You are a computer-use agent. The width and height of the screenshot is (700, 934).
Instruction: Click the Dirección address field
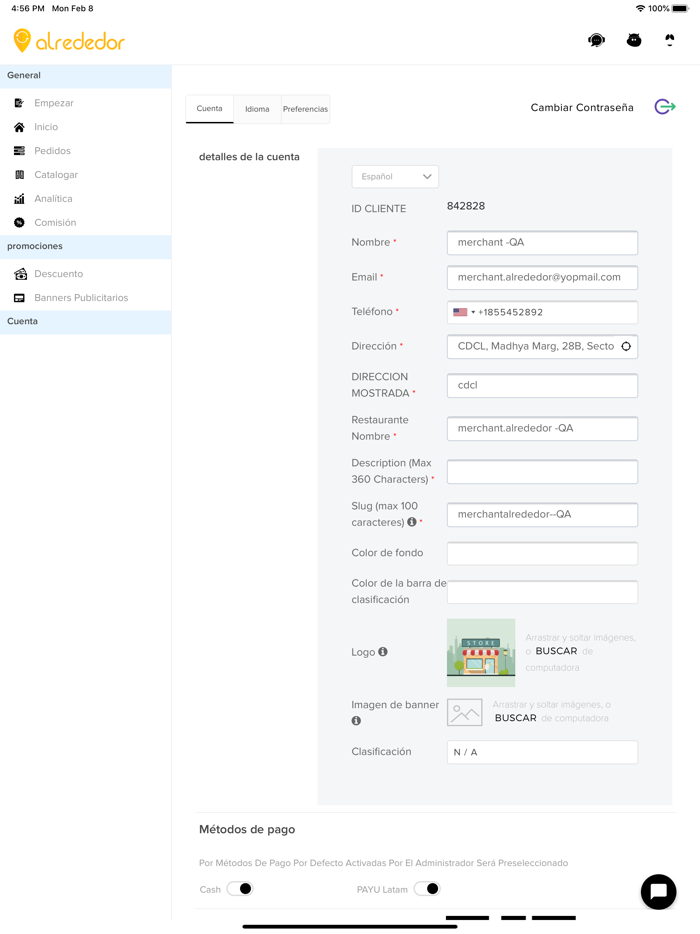[542, 347]
